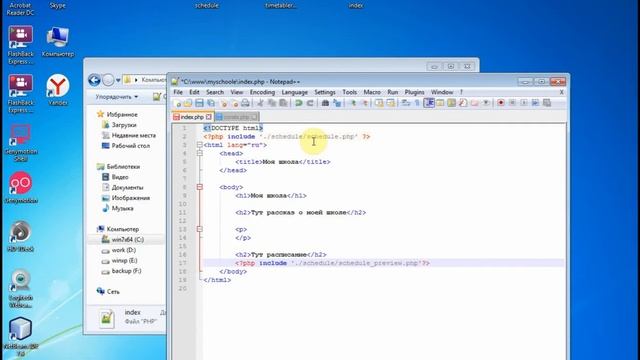Open Explorer recent pages dropdown arrow
Screen dimensions: 640x360
tap(118, 80)
